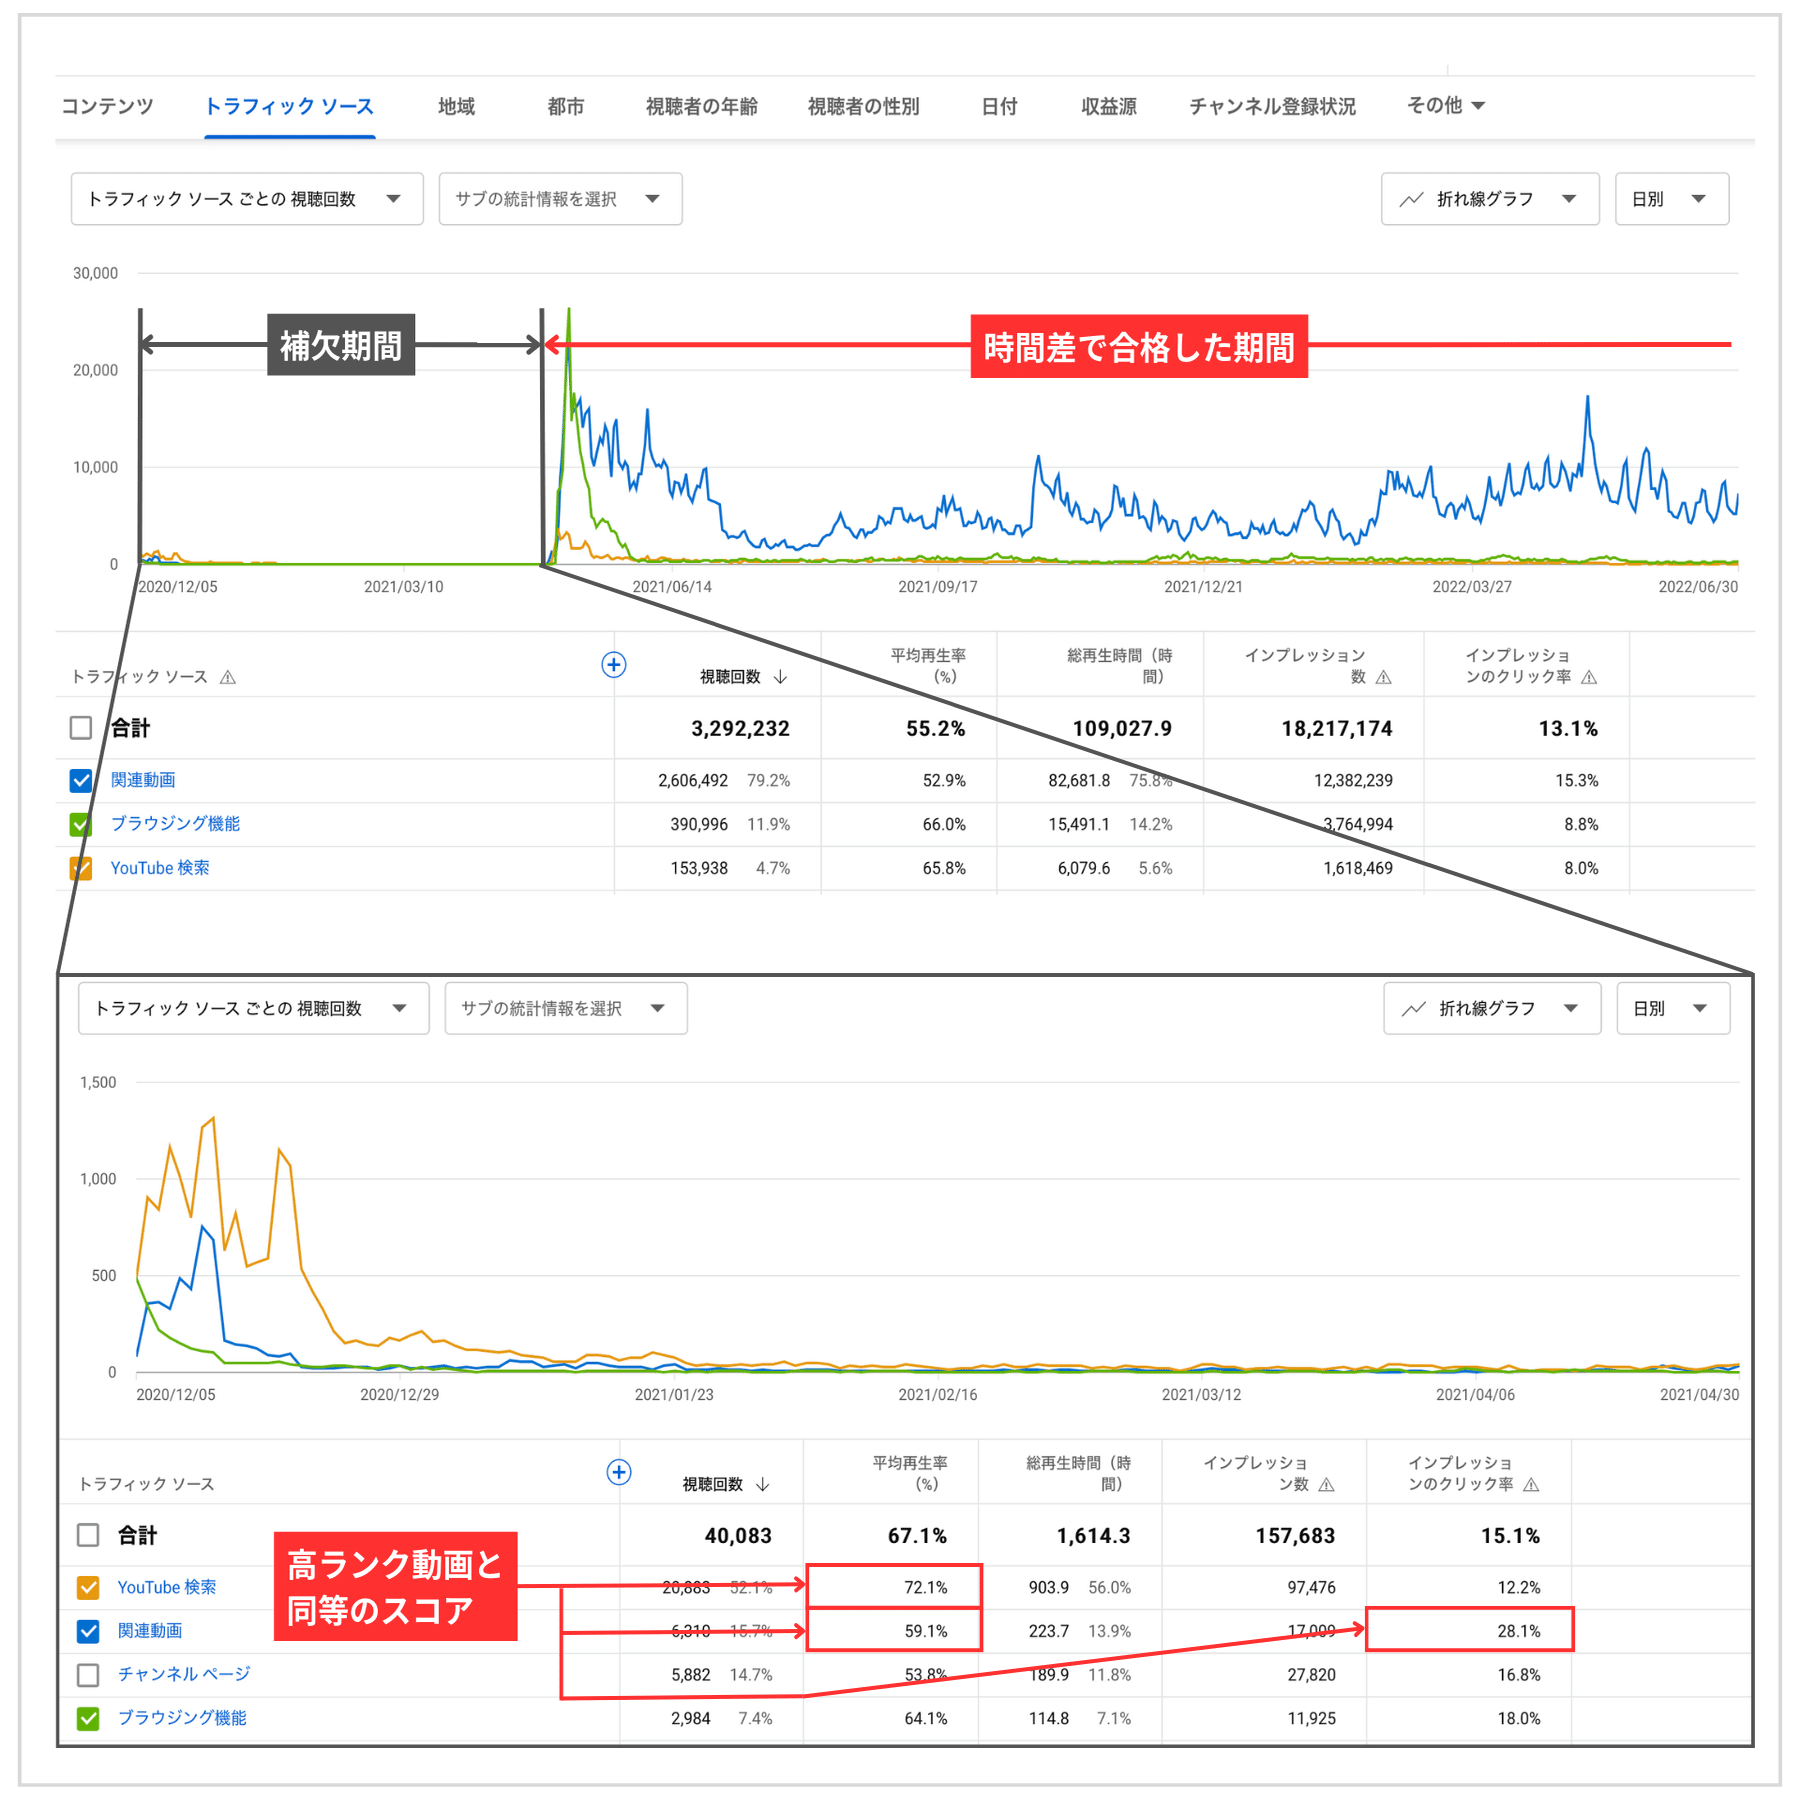Open the lower 日別 granularity dropdown

click(1673, 1008)
